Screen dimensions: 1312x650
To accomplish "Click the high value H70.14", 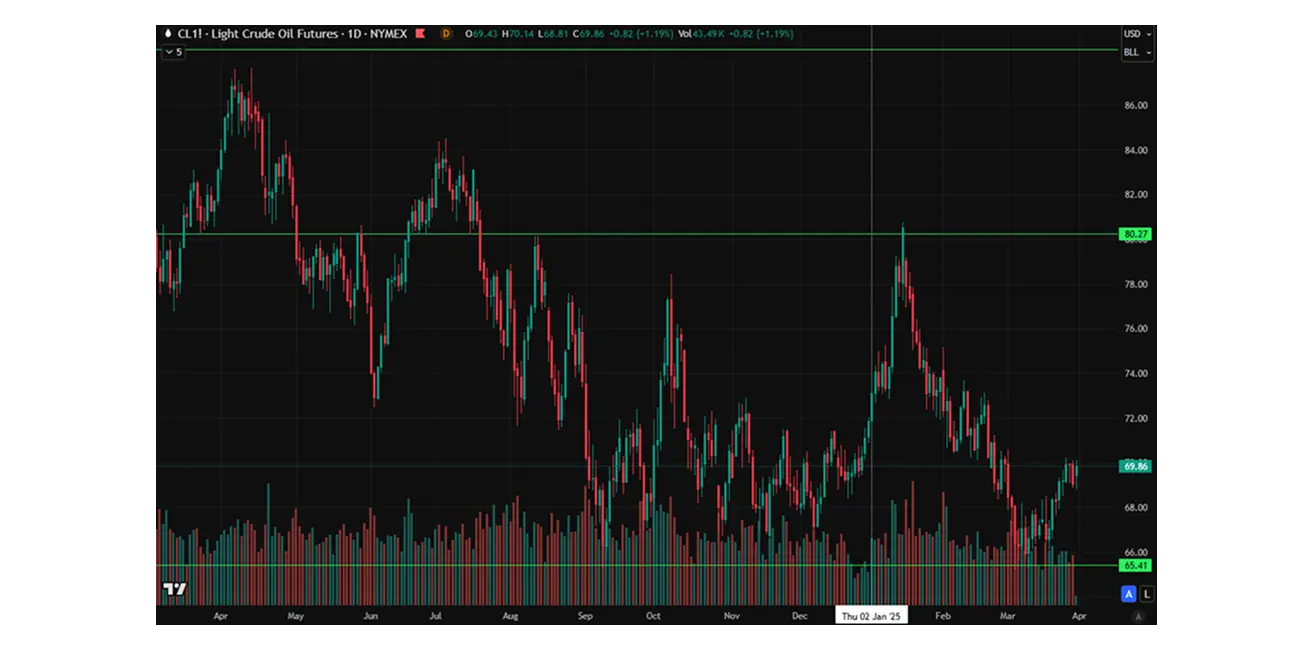I will [517, 33].
